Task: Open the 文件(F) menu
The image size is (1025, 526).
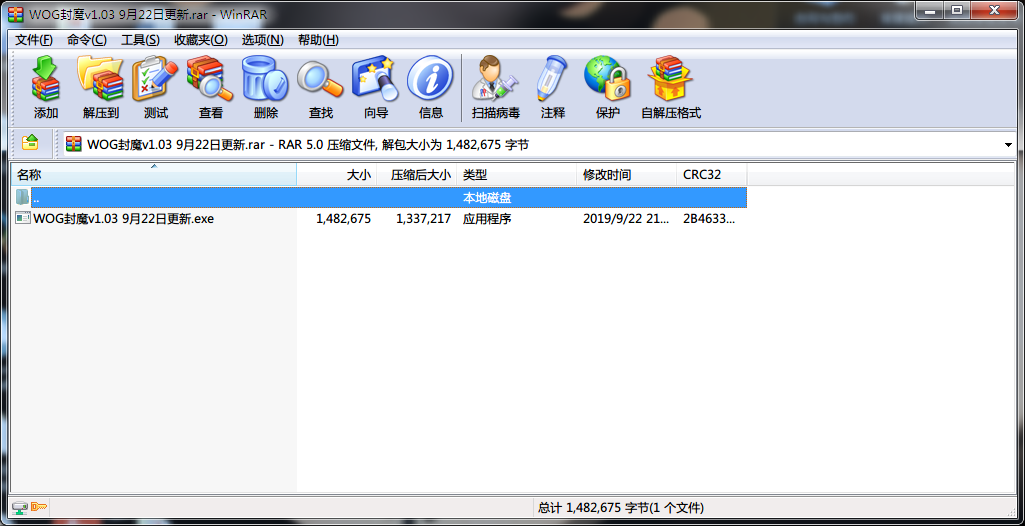Action: (x=34, y=40)
